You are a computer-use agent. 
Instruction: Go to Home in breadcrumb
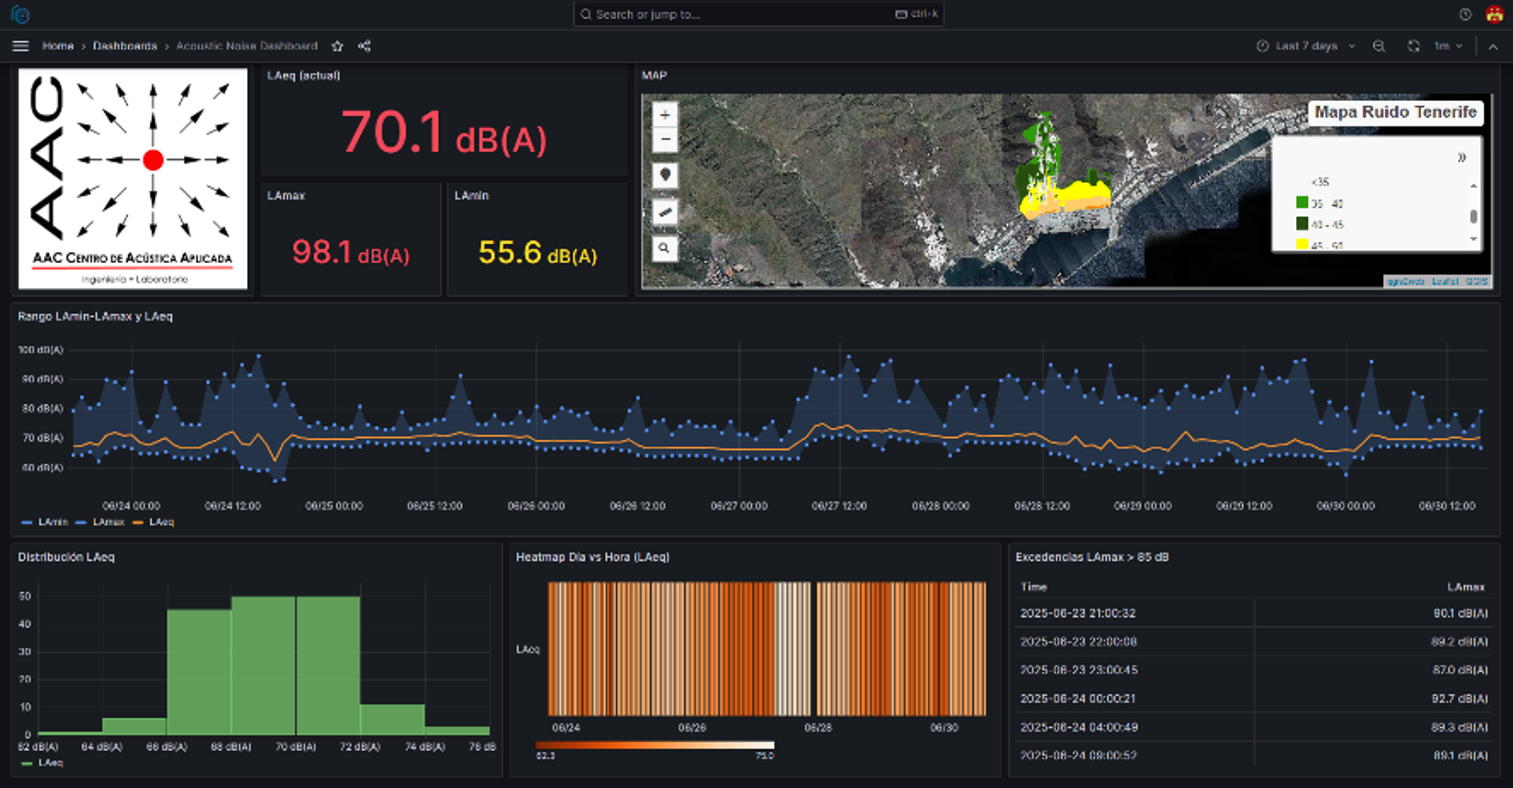[58, 46]
